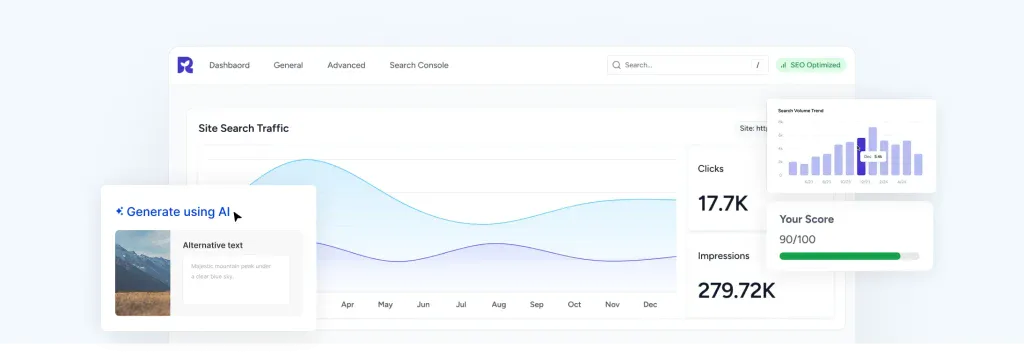Click the sparkle icon beside Generate using AI

120,211
